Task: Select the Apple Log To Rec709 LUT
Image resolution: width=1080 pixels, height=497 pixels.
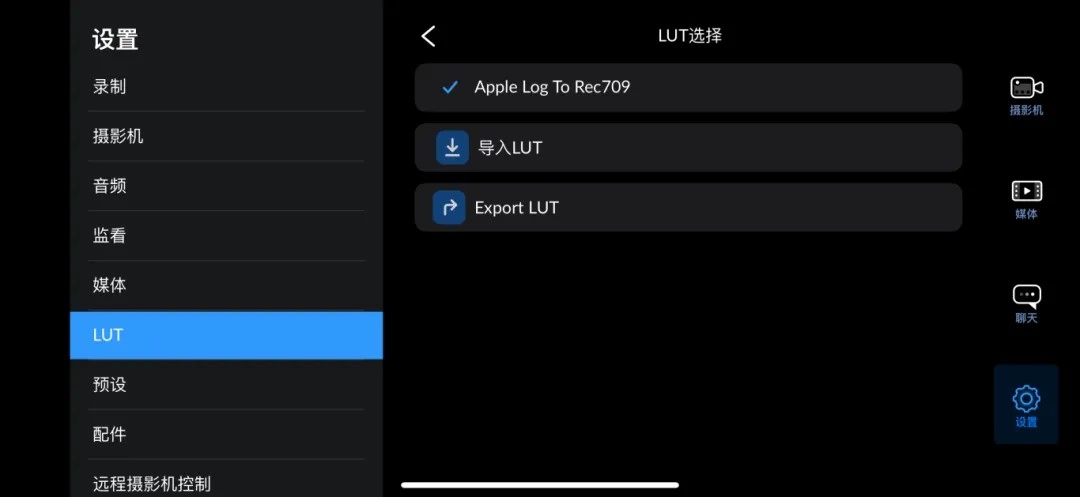Action: point(552,87)
